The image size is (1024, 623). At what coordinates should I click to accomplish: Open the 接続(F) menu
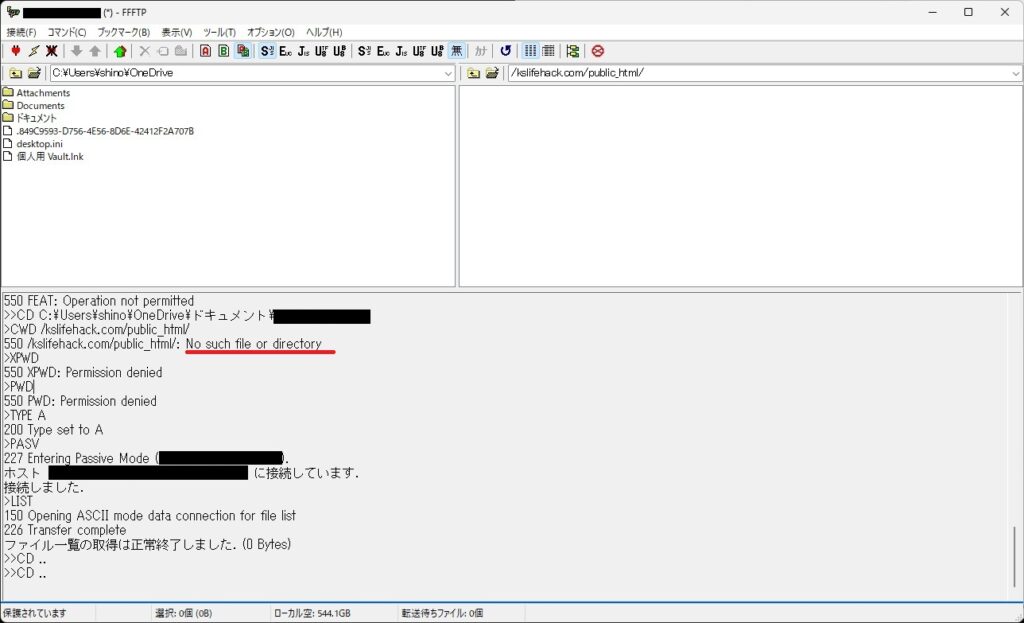(21, 32)
